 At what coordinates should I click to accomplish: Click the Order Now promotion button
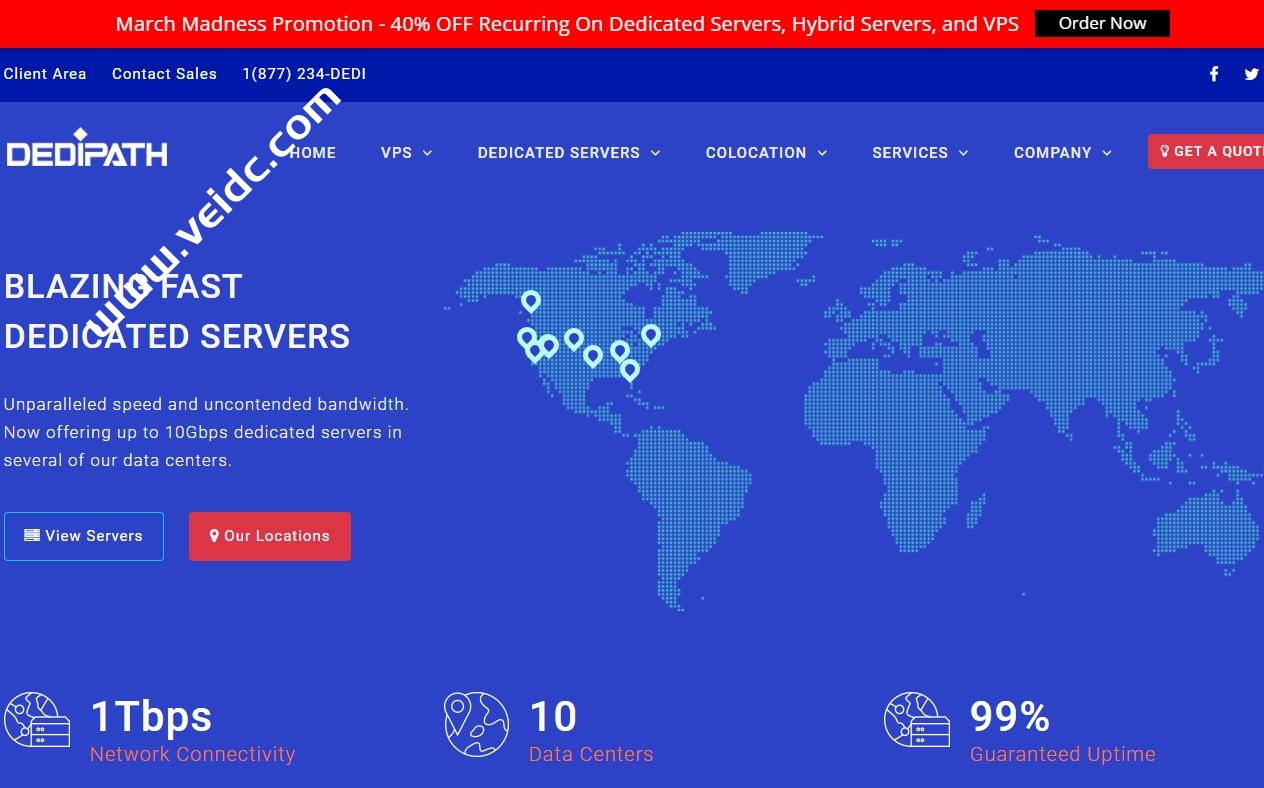[x=1102, y=23]
